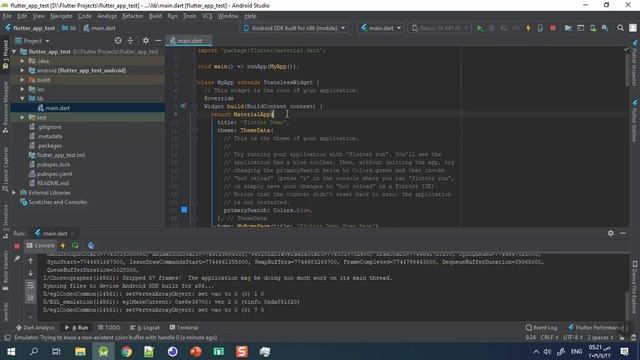Click Hot Restart green icon in Run panel
Screen dimensions: 640x360
tap(75, 246)
